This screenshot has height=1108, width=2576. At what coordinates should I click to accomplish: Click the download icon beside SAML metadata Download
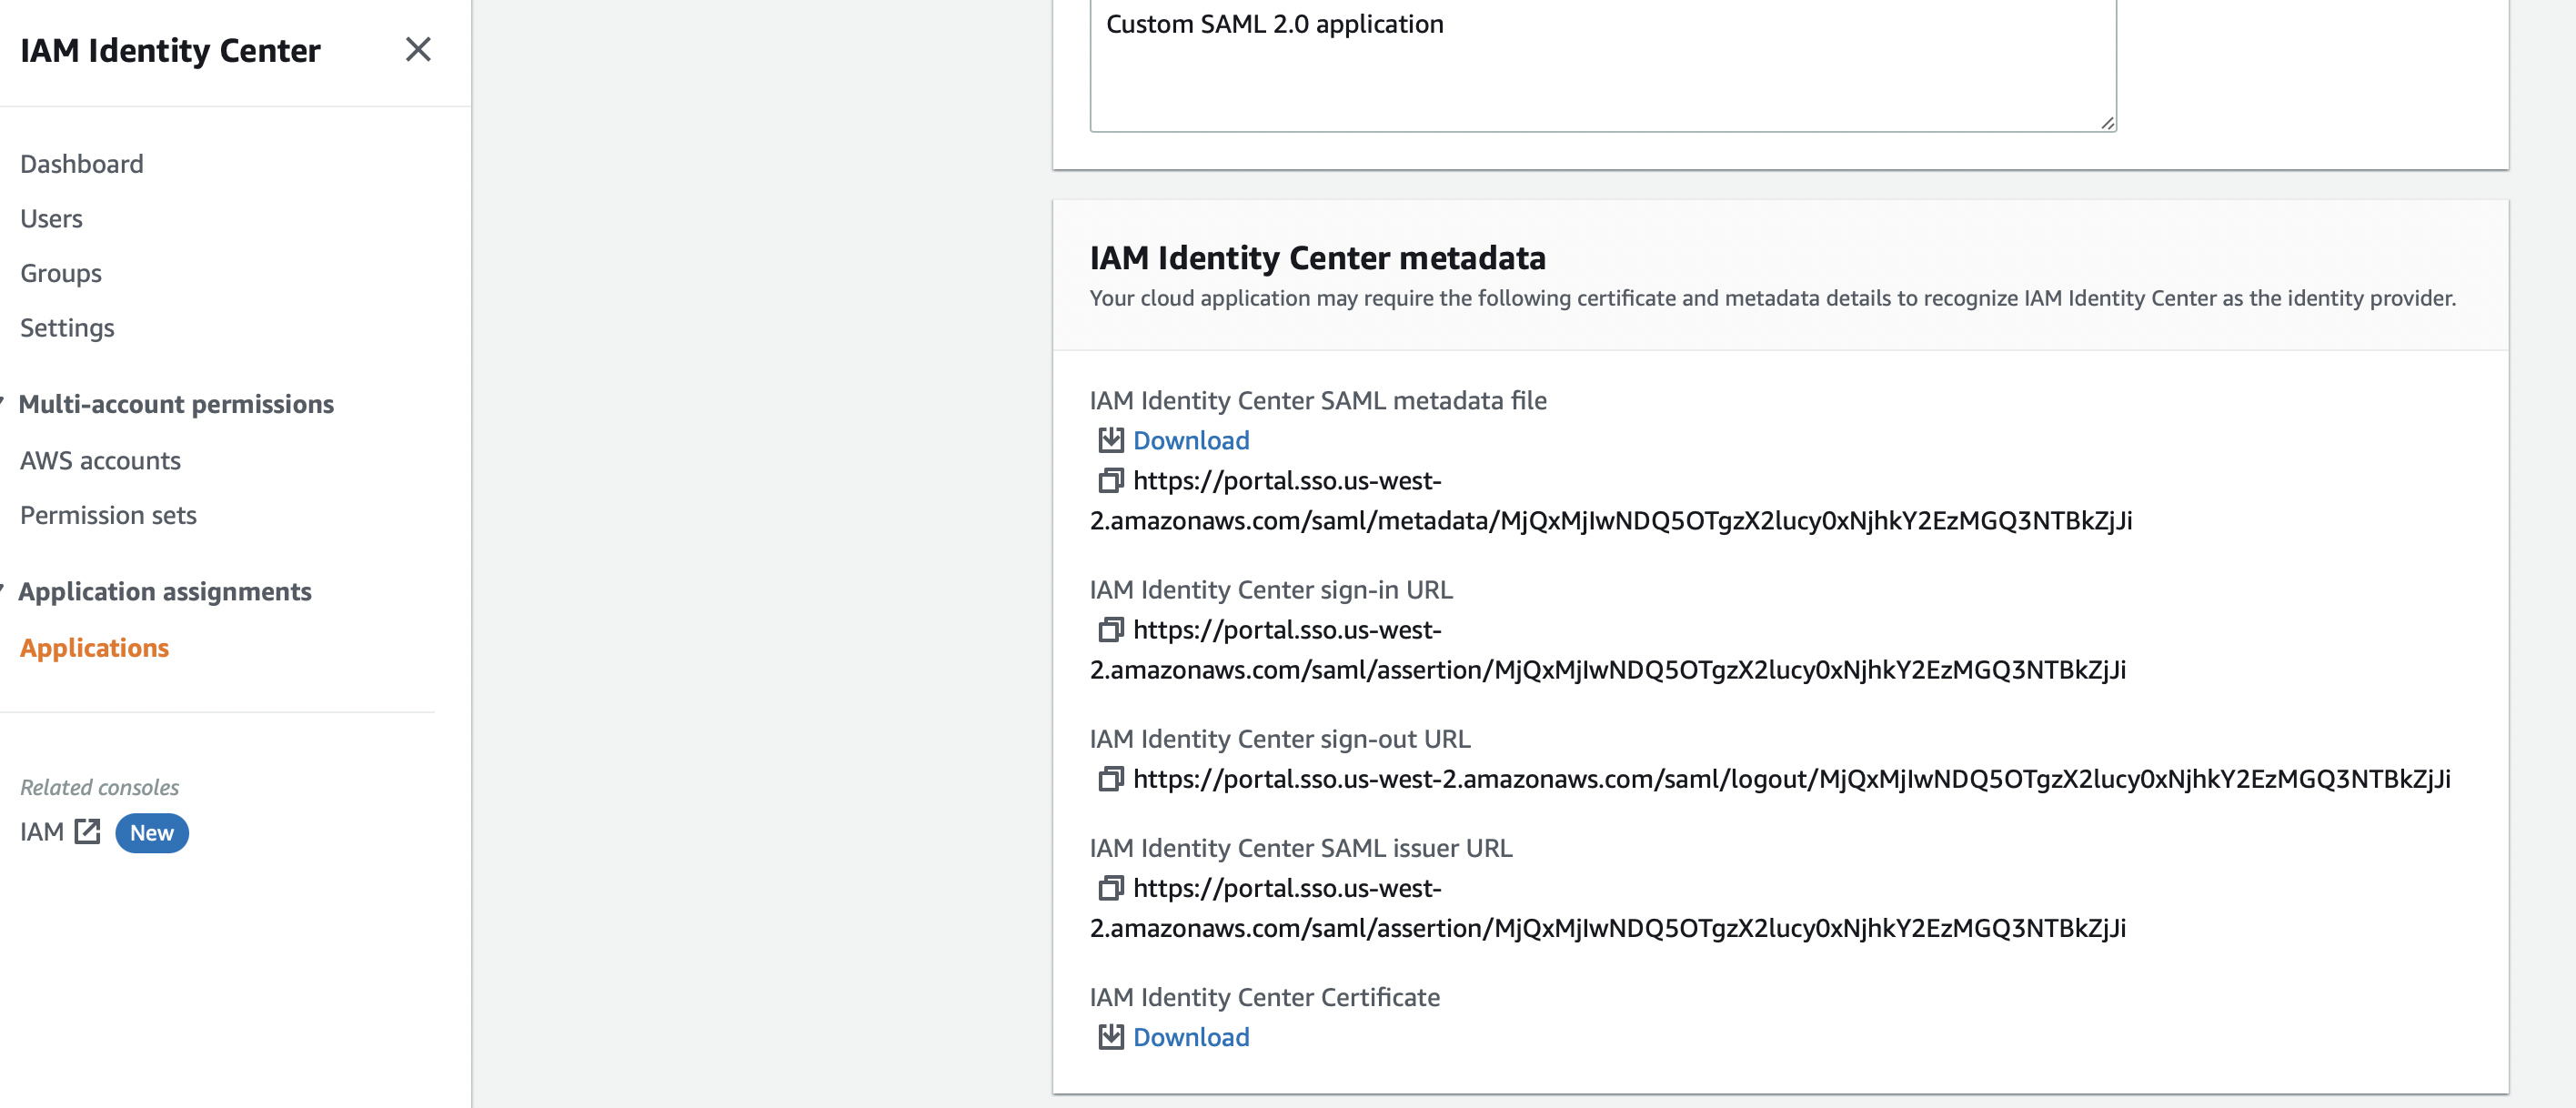coord(1110,440)
